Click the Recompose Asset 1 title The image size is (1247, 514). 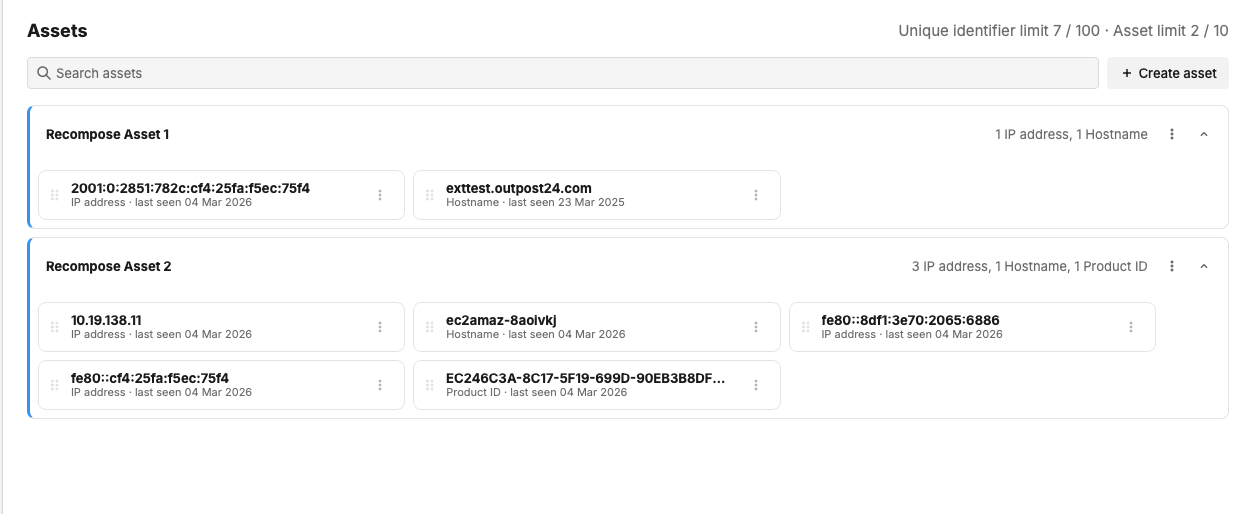[x=108, y=134]
